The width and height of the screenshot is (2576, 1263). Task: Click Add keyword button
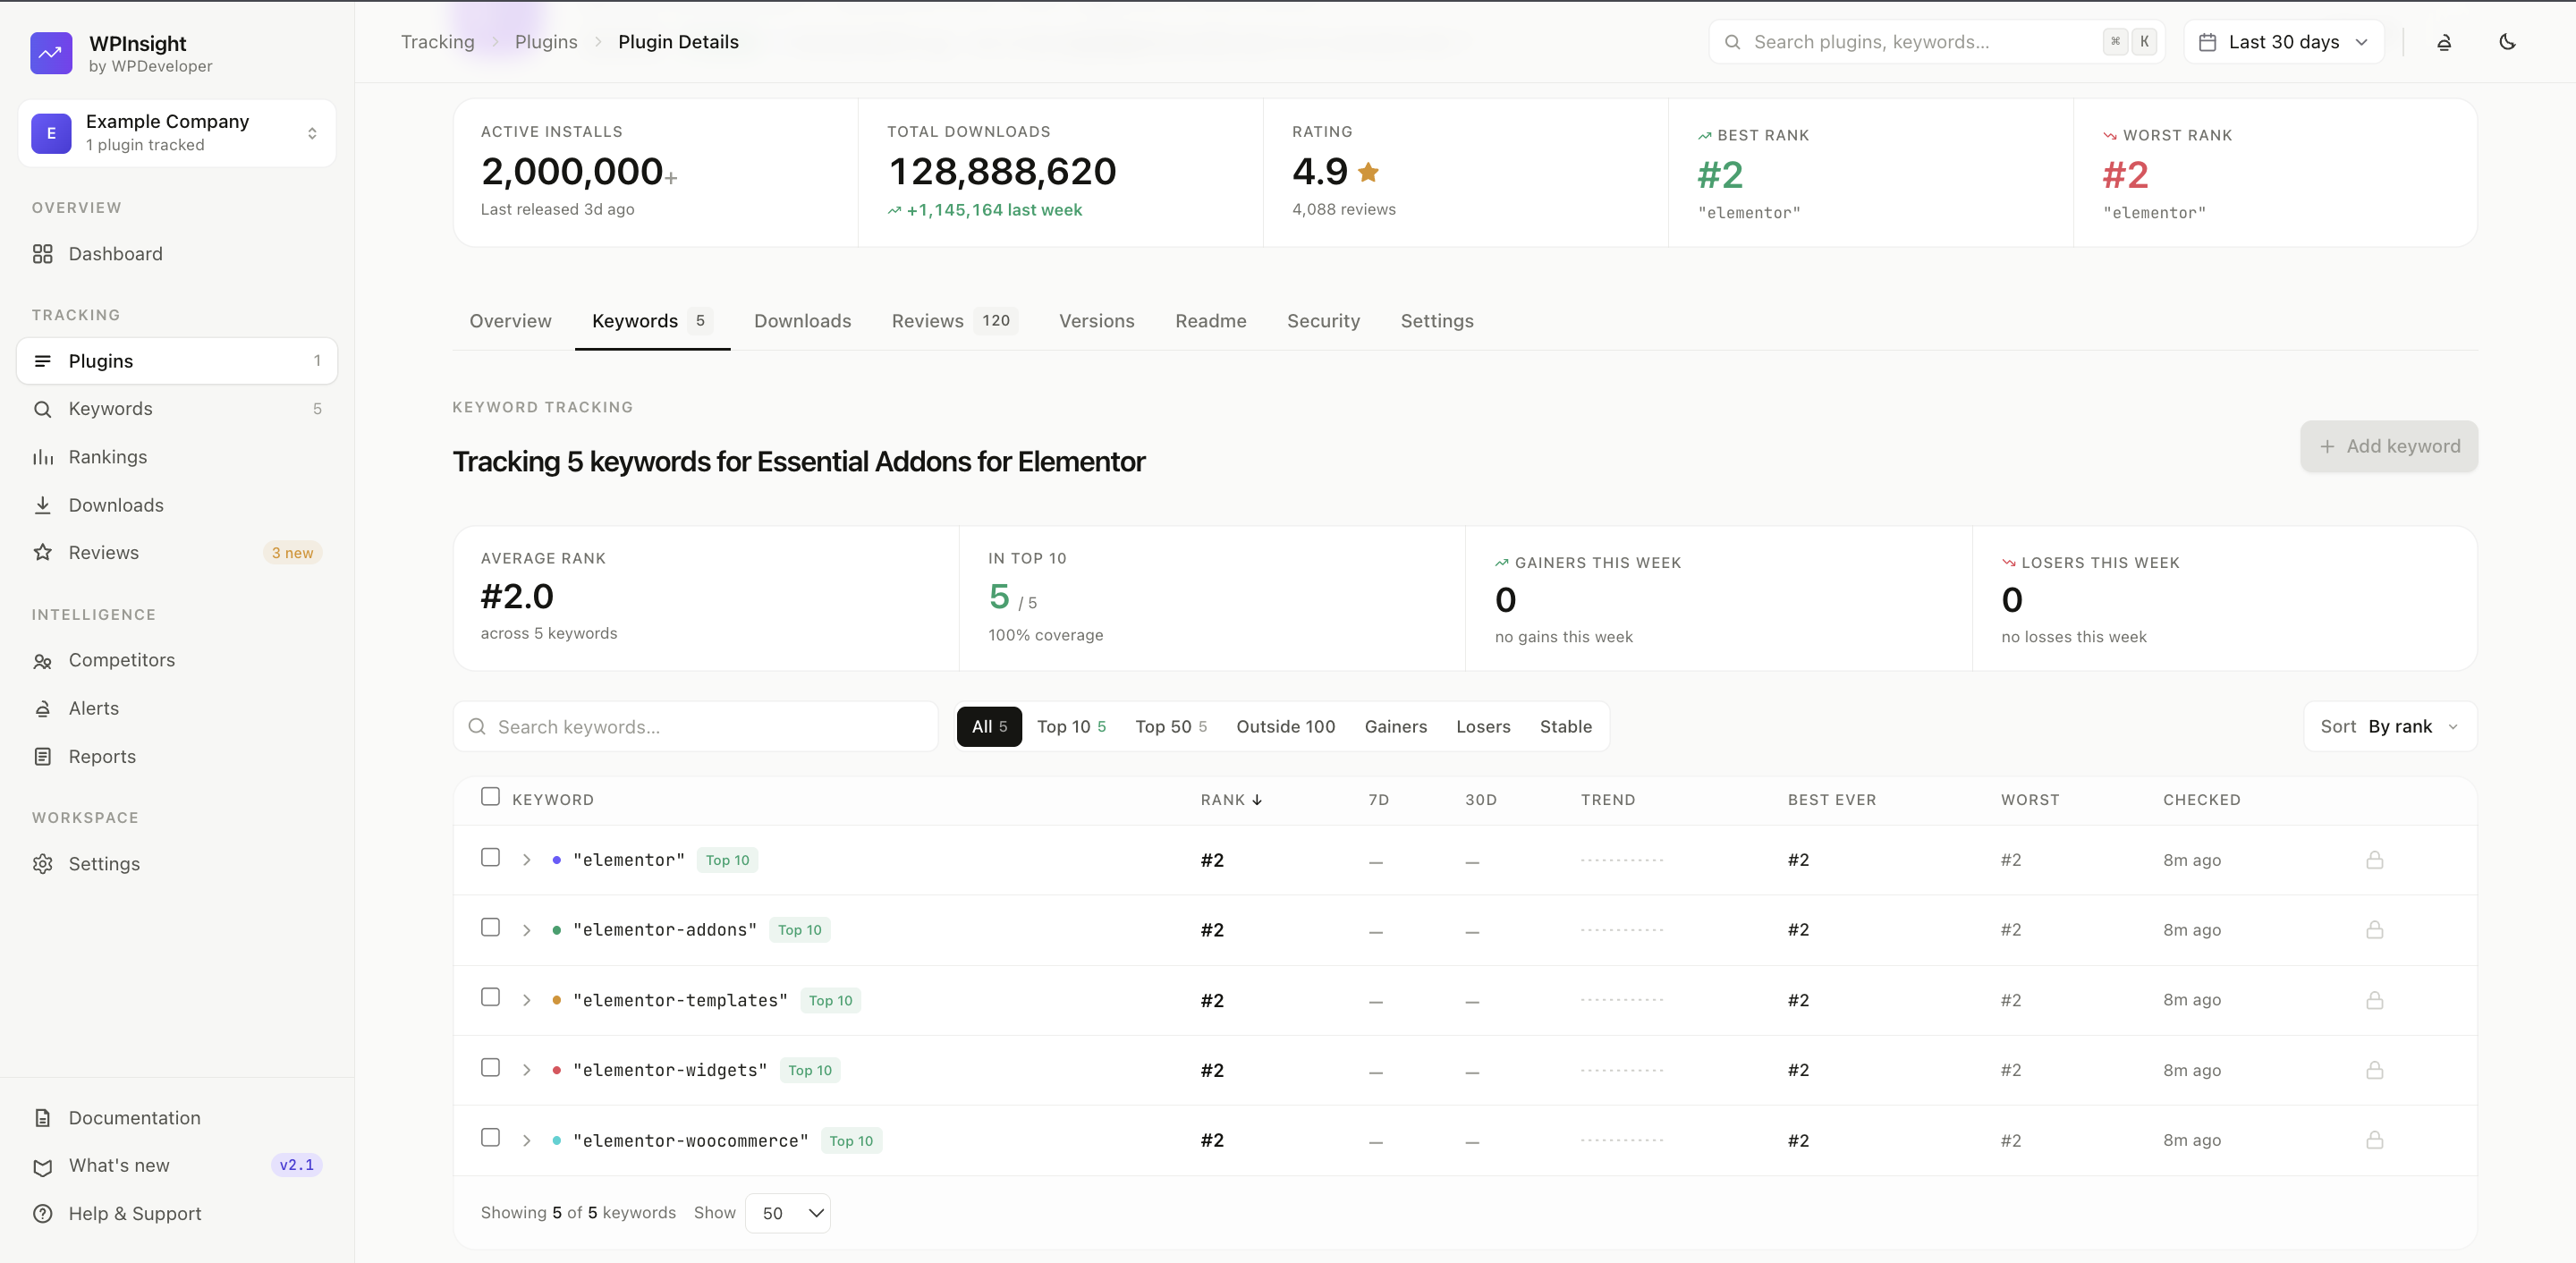(2389, 446)
